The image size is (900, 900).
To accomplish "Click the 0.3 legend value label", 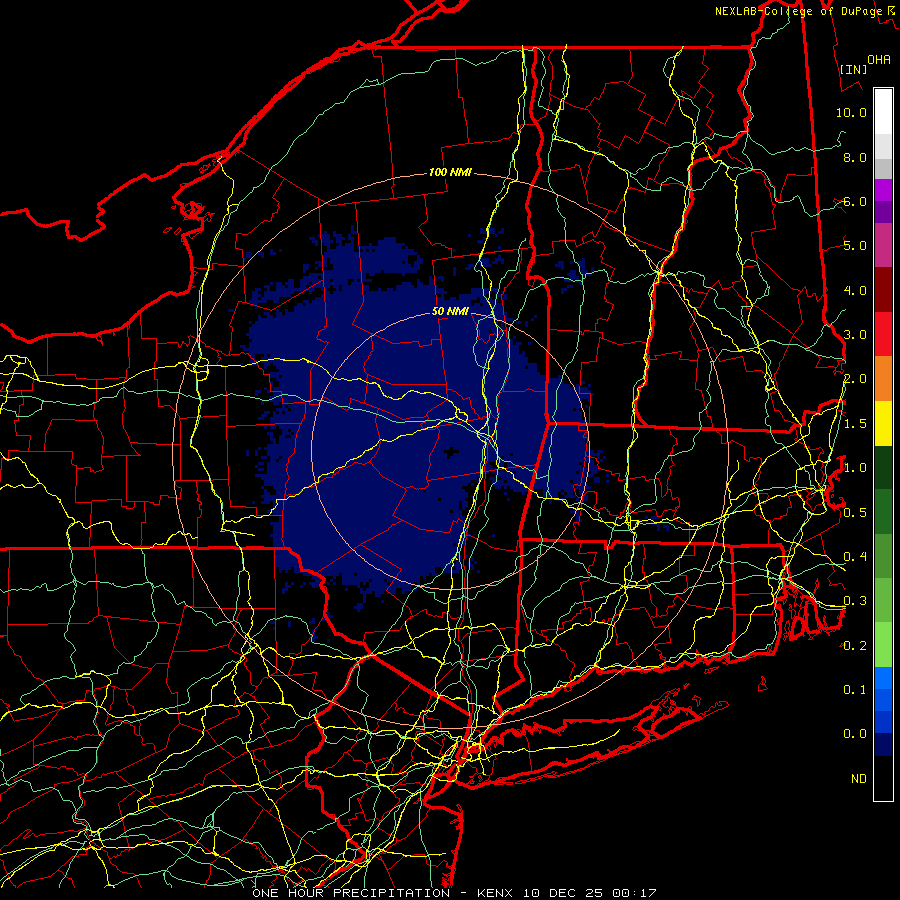I will click(855, 601).
